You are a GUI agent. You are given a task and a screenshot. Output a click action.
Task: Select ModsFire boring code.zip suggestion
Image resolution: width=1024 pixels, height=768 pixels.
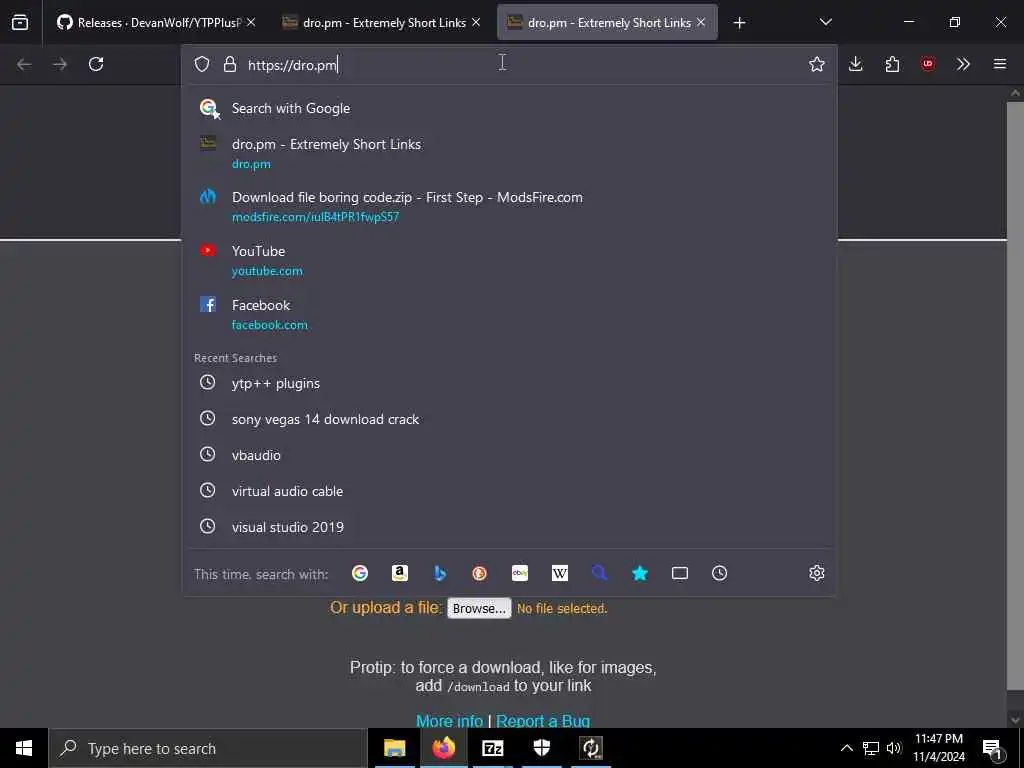coord(509,206)
